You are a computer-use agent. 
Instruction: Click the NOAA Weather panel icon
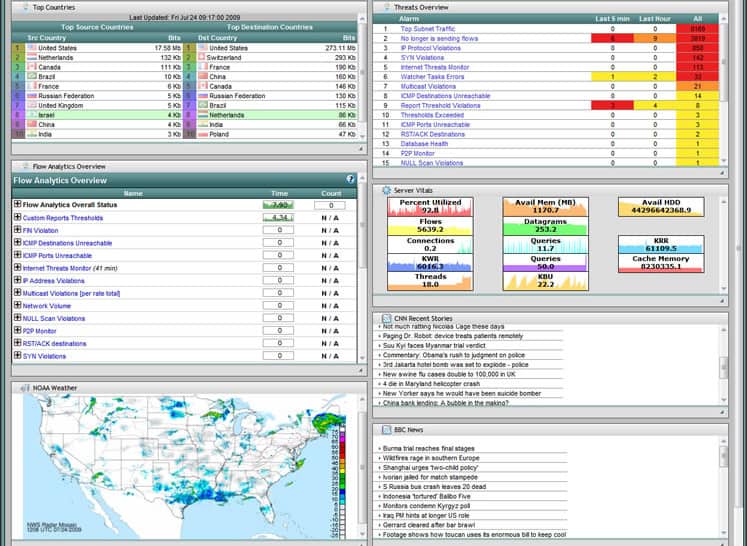coord(25,388)
